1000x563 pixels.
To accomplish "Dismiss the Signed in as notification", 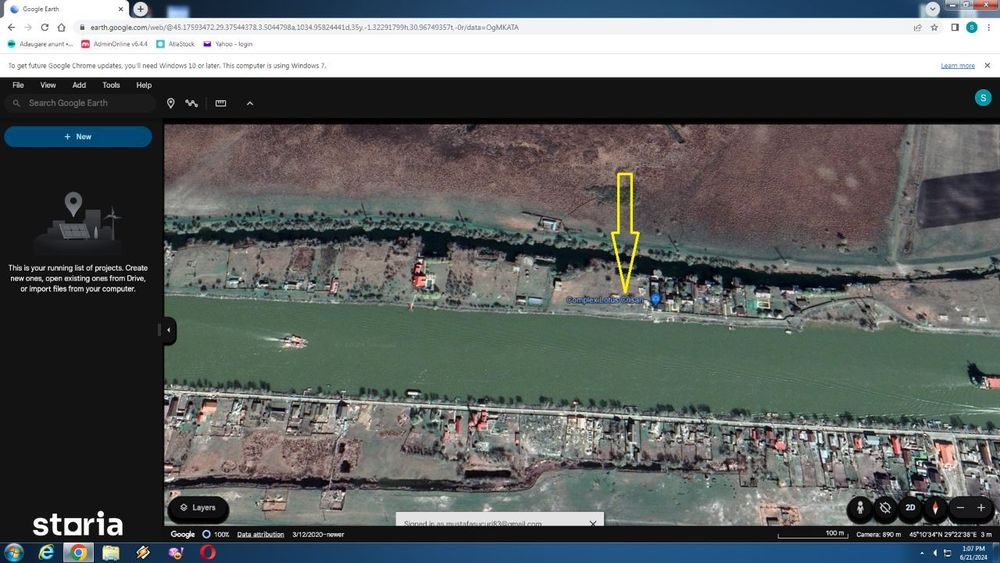I will click(592, 523).
